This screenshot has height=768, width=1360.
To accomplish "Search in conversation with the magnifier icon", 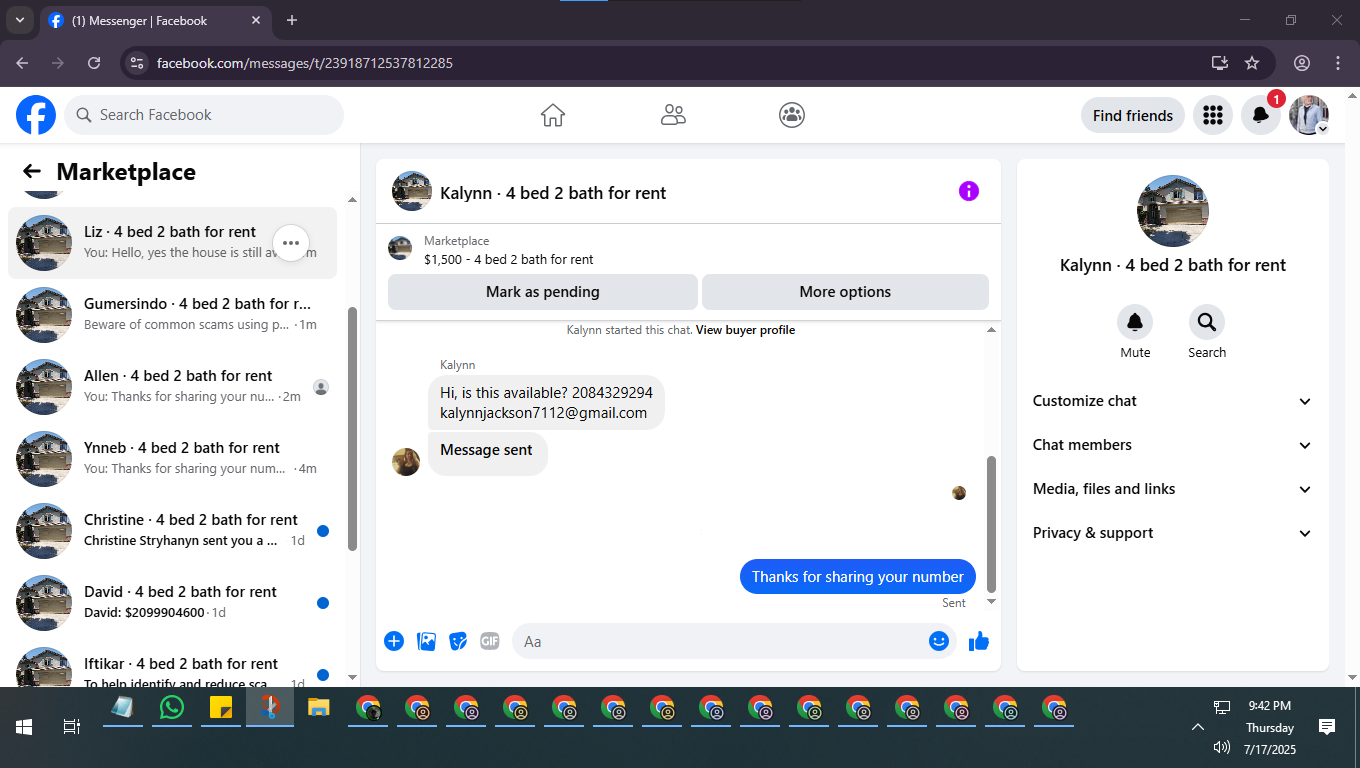I will click(x=1207, y=322).
